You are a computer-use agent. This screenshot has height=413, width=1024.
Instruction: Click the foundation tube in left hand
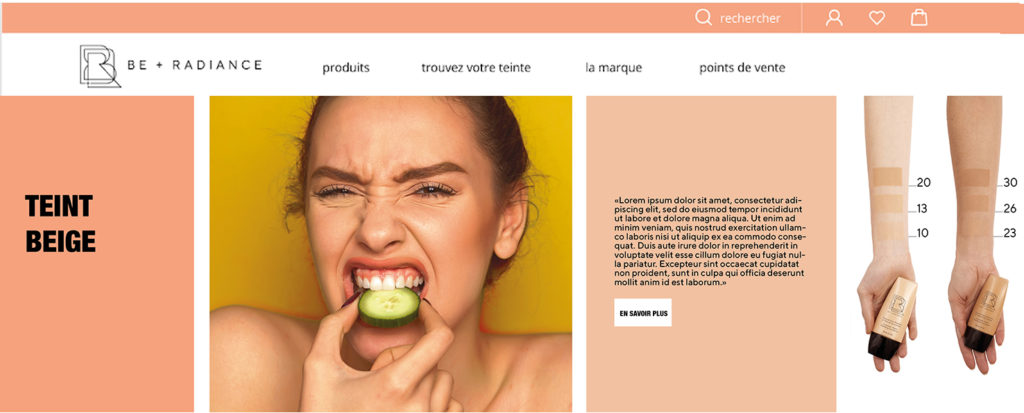[x=892, y=318]
